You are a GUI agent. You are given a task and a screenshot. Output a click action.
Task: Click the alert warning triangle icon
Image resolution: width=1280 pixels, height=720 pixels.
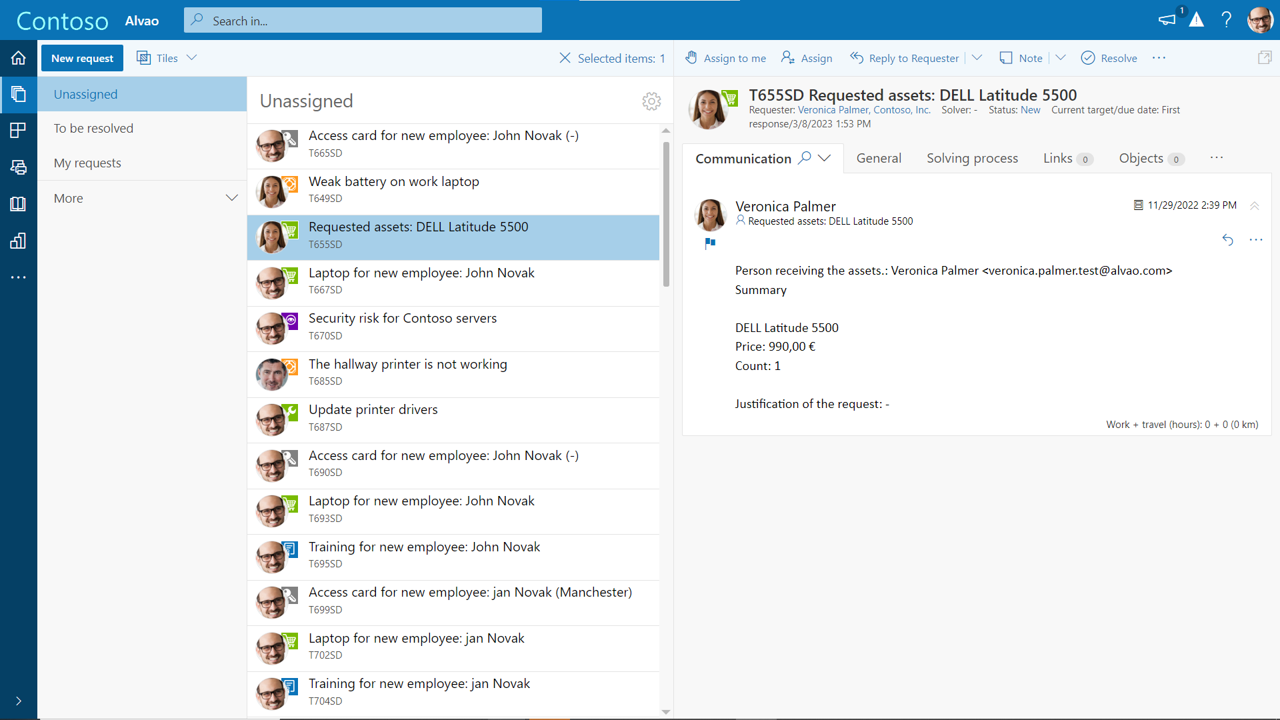pyautogui.click(x=1196, y=20)
